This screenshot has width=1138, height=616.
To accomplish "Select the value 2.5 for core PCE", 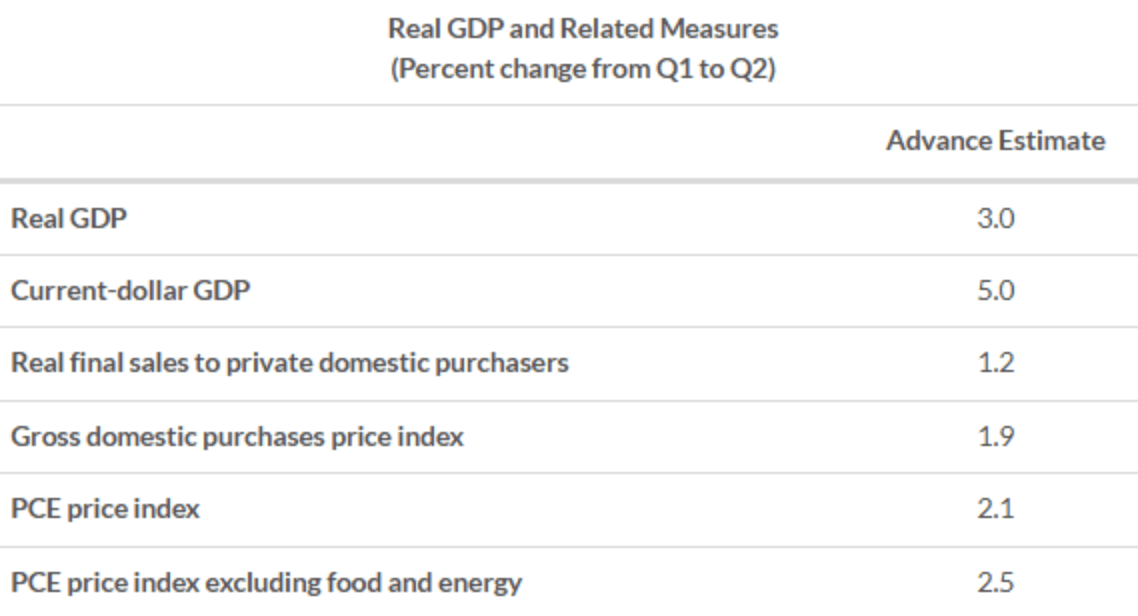I will click(995, 582).
